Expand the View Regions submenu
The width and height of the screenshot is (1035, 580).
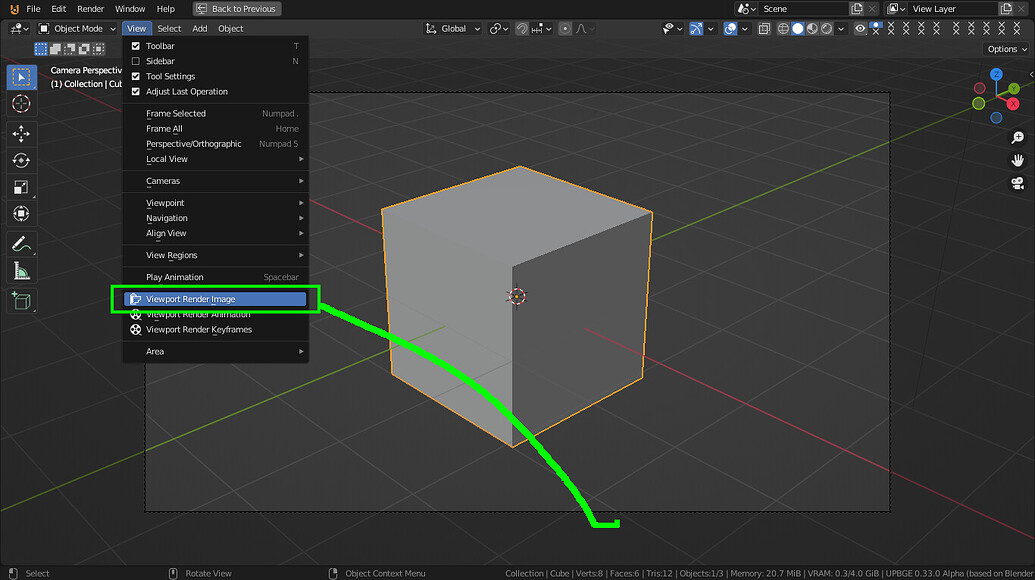[x=215, y=255]
